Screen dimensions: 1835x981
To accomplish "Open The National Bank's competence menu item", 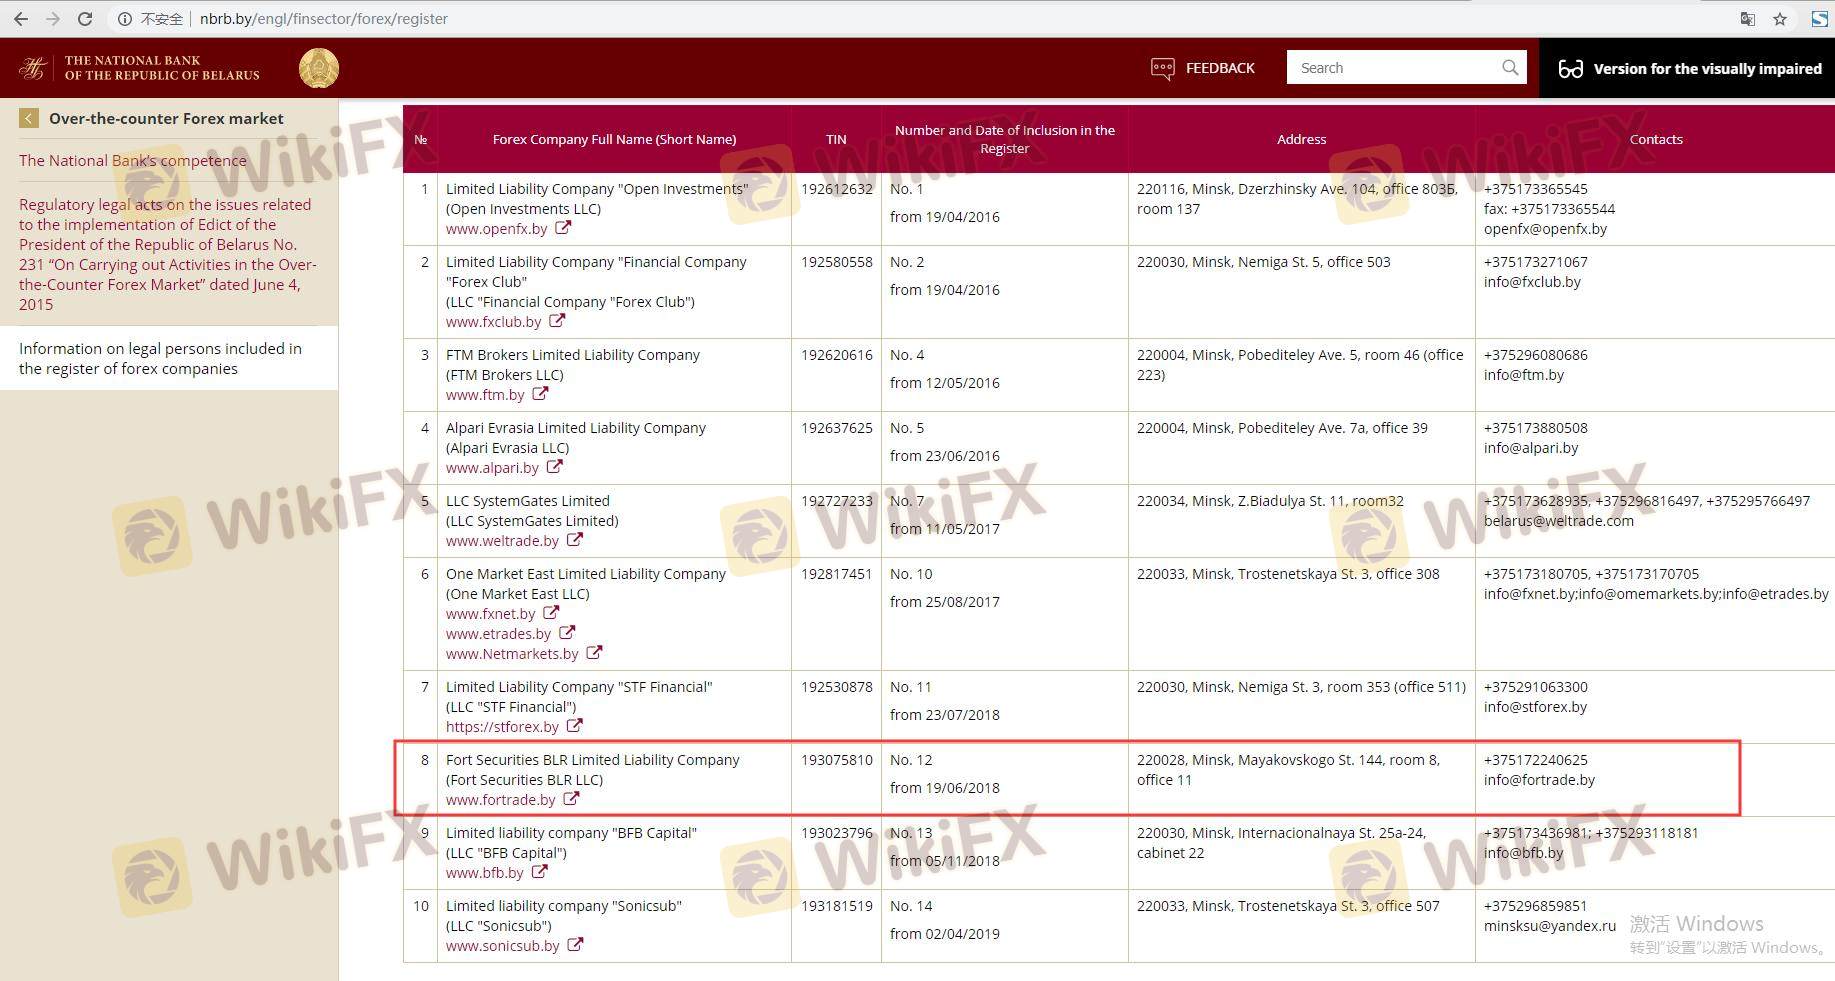I will 132,160.
